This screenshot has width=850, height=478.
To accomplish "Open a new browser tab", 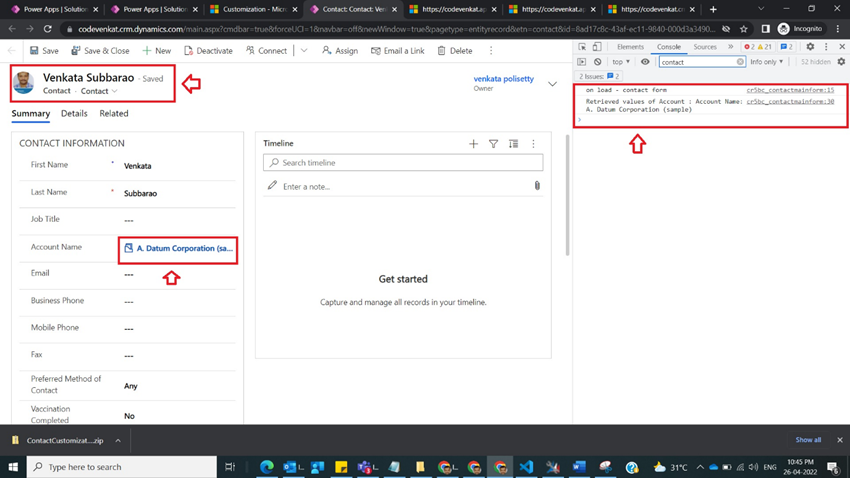I will click(x=713, y=9).
